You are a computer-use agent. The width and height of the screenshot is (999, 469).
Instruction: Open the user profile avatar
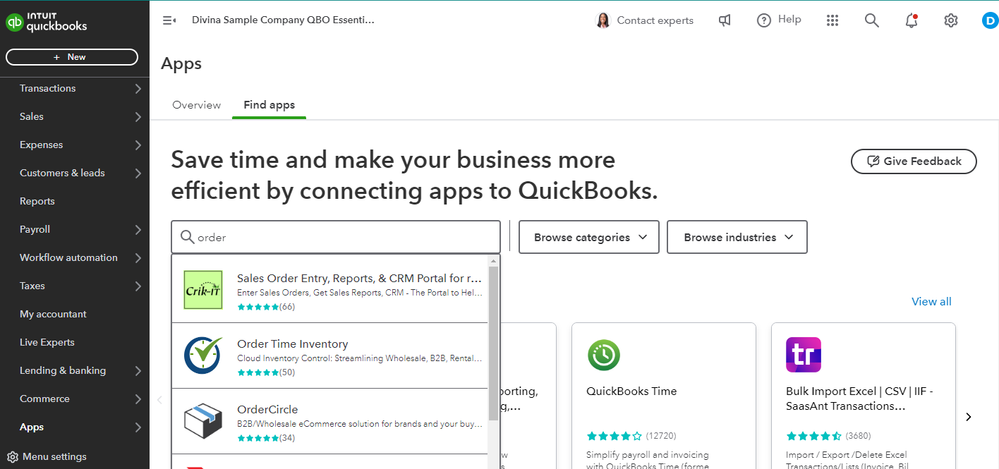click(x=990, y=20)
